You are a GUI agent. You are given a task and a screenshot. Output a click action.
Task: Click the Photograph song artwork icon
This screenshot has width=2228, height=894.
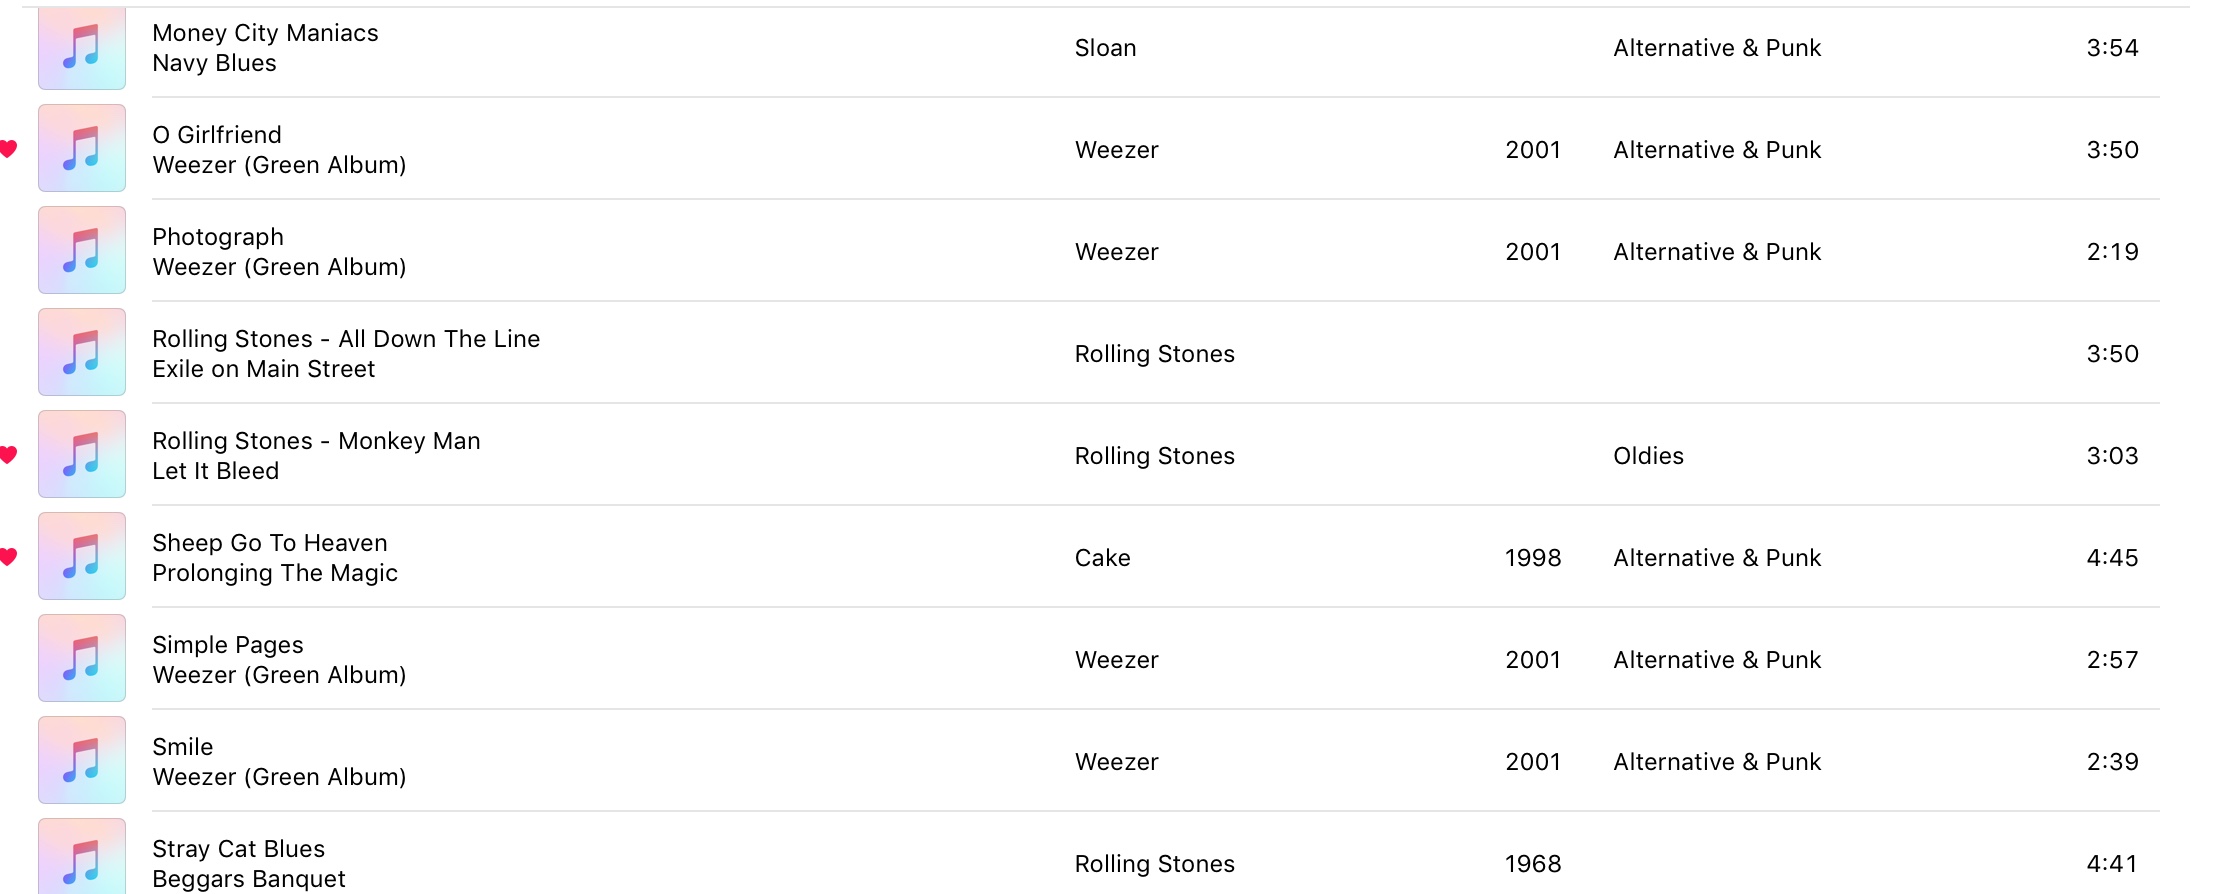click(82, 250)
